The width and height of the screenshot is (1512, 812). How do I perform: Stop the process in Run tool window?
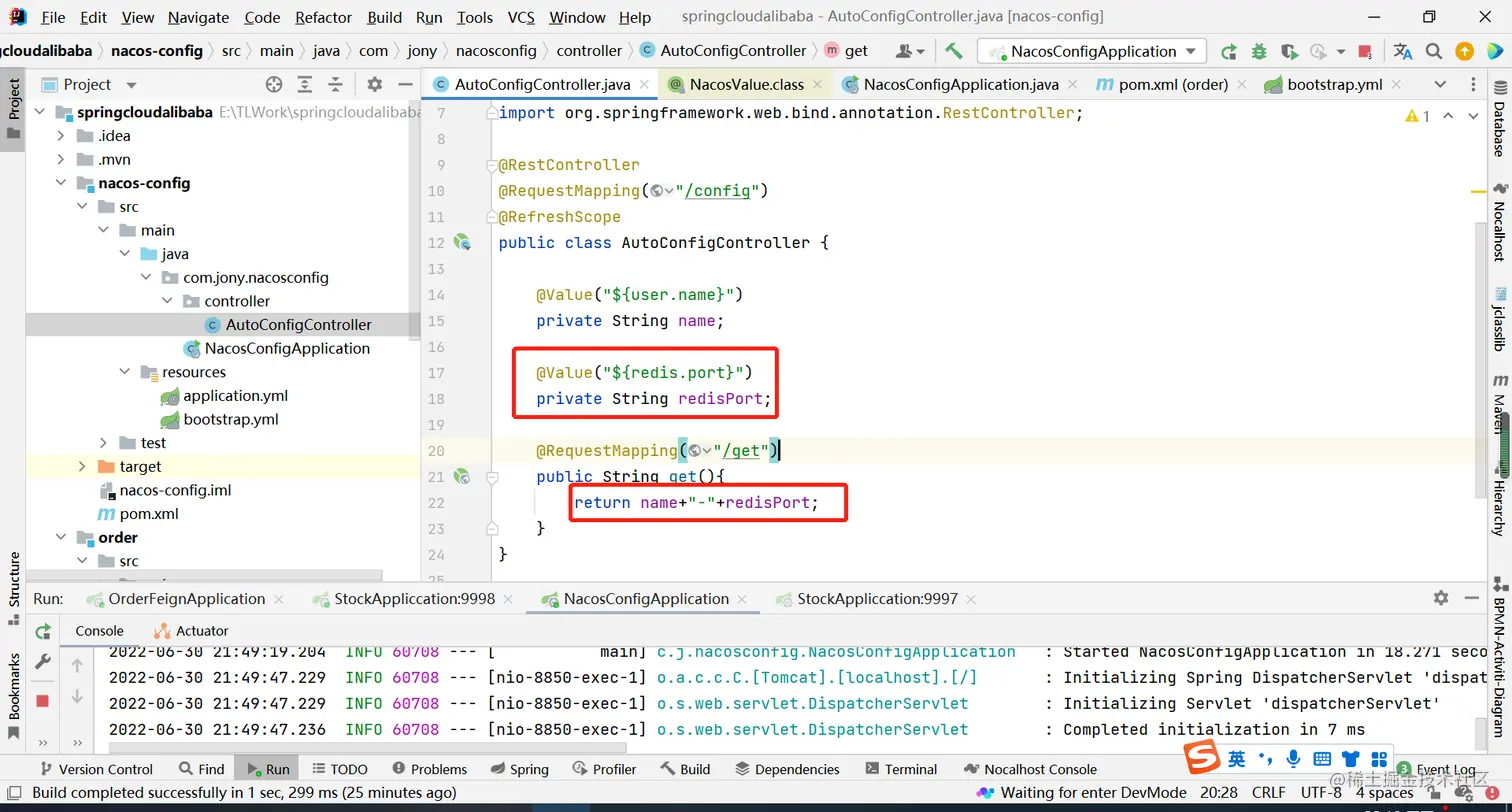[x=42, y=700]
